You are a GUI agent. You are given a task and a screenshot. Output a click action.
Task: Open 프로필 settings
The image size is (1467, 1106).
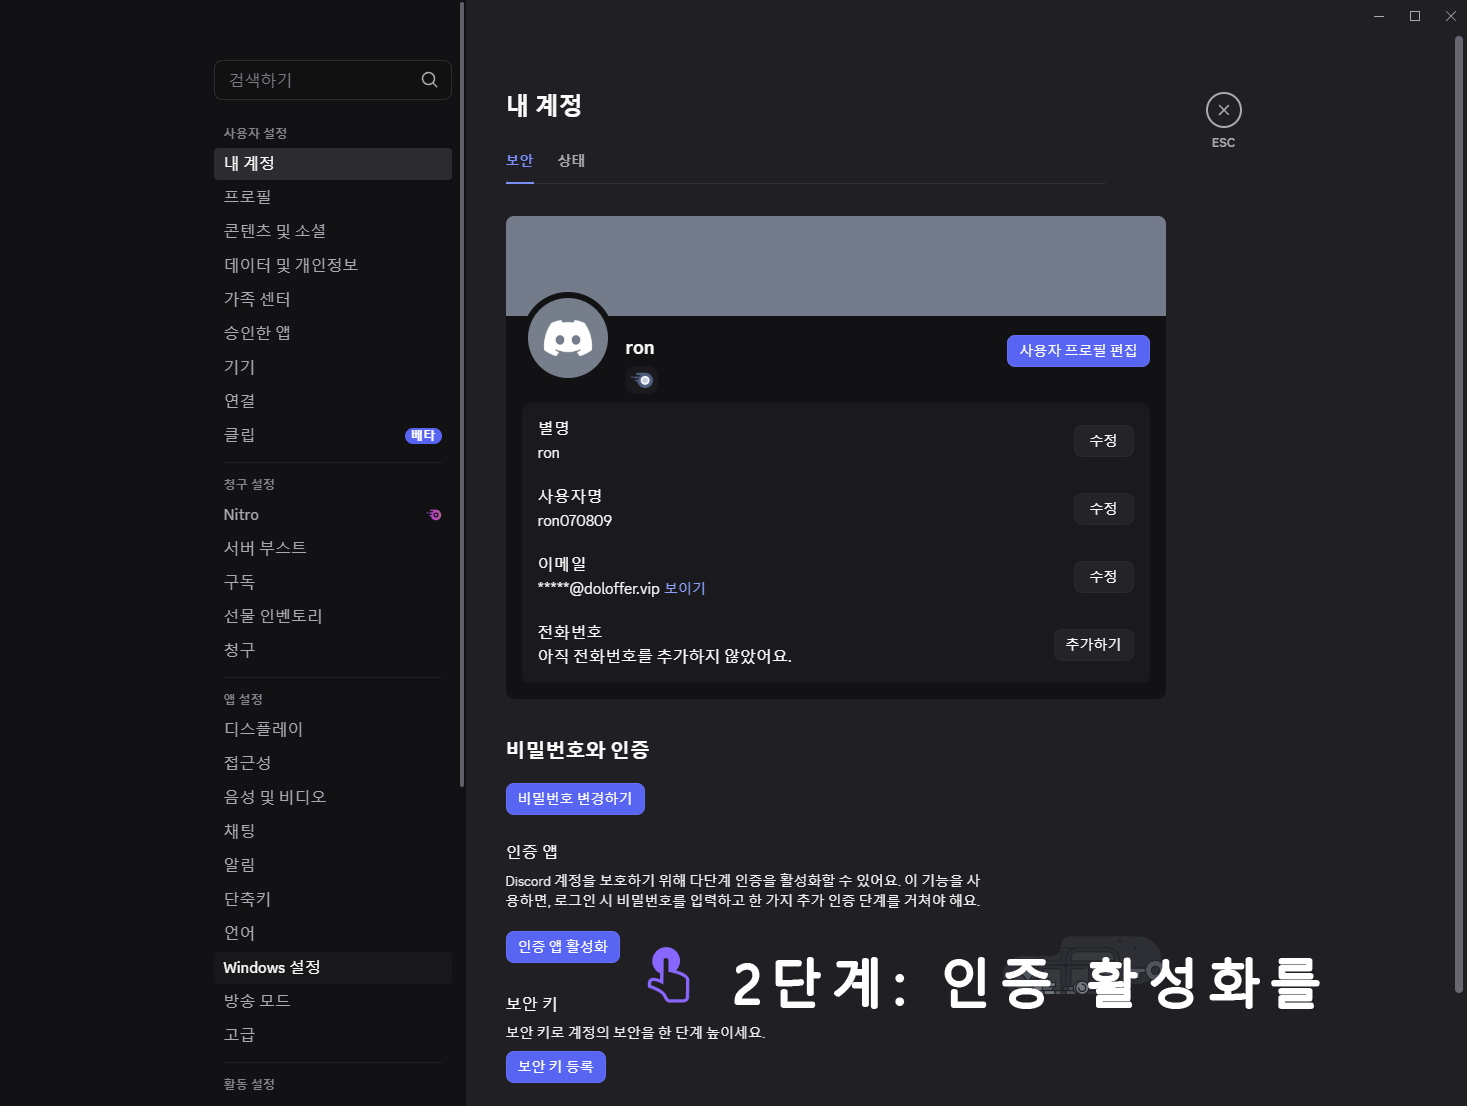(333, 197)
